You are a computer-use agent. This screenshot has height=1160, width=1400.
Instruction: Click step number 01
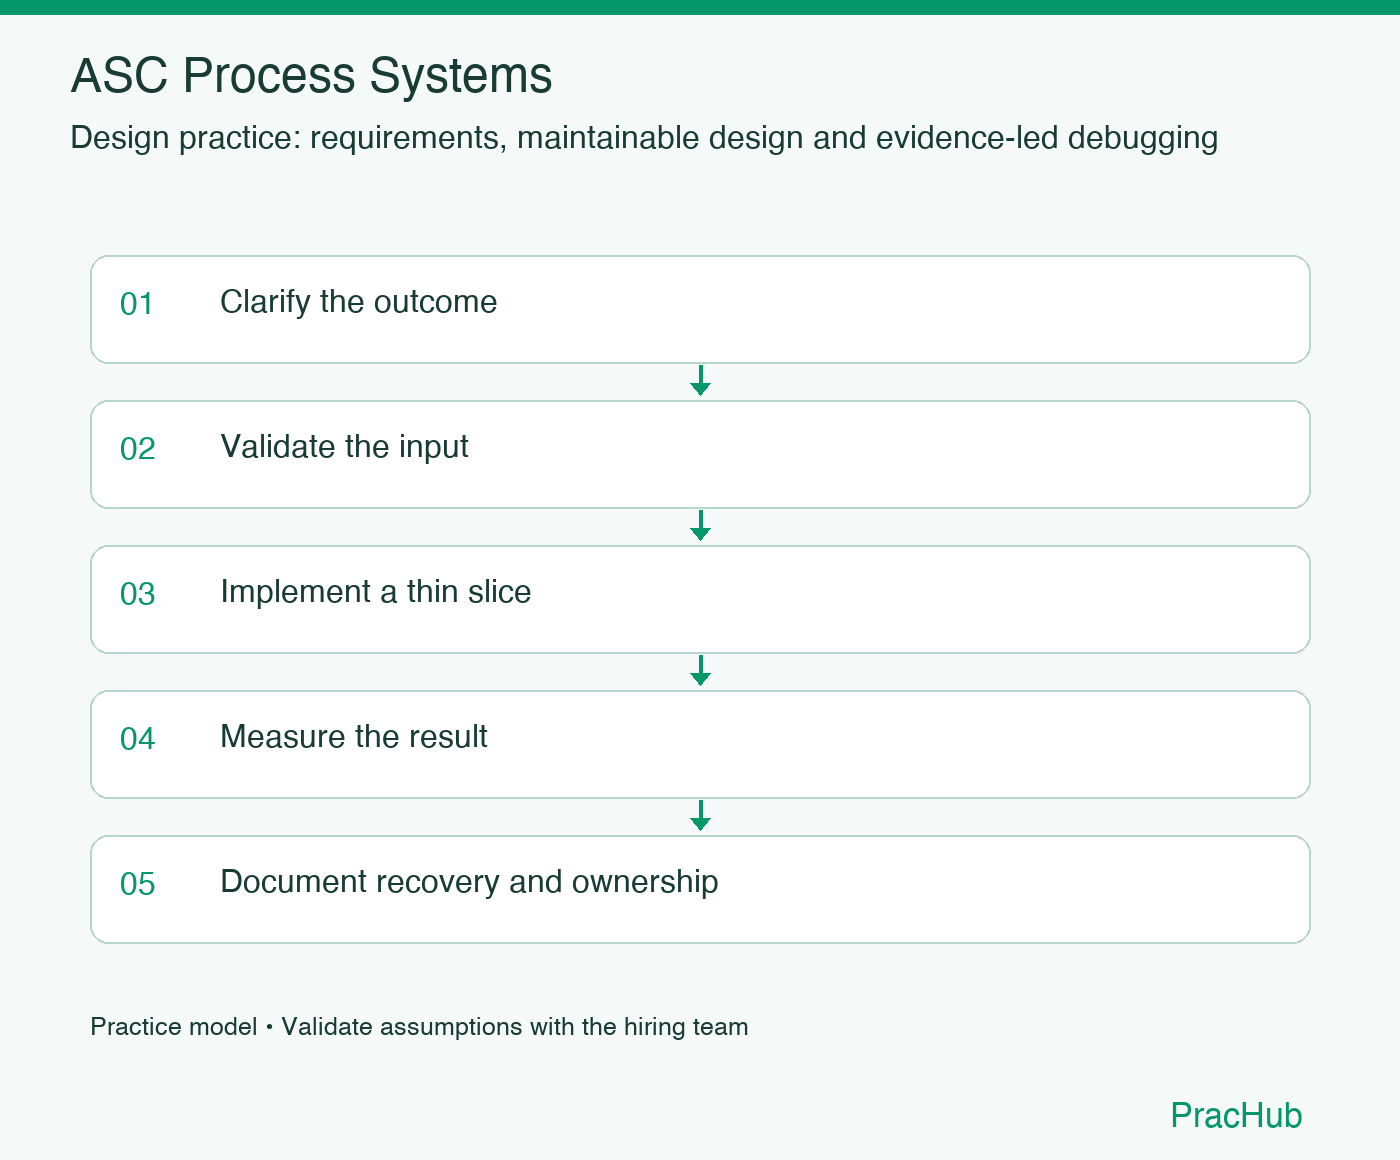(137, 304)
